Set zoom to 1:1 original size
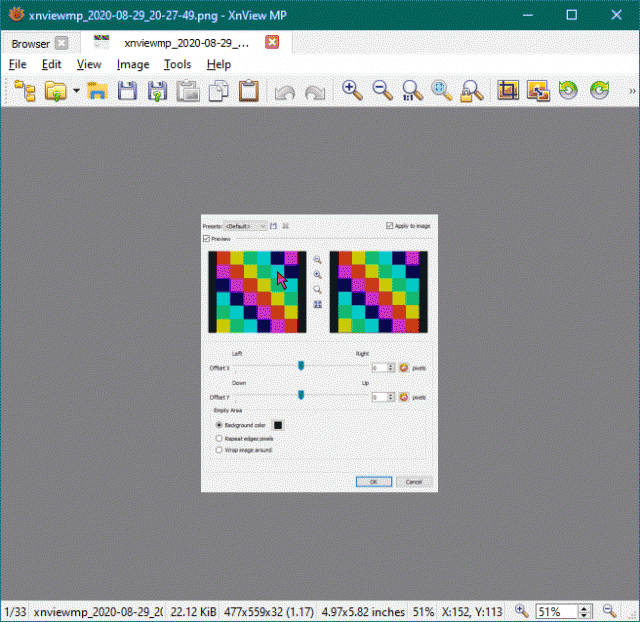This screenshot has width=640, height=622. pyautogui.click(x=412, y=91)
